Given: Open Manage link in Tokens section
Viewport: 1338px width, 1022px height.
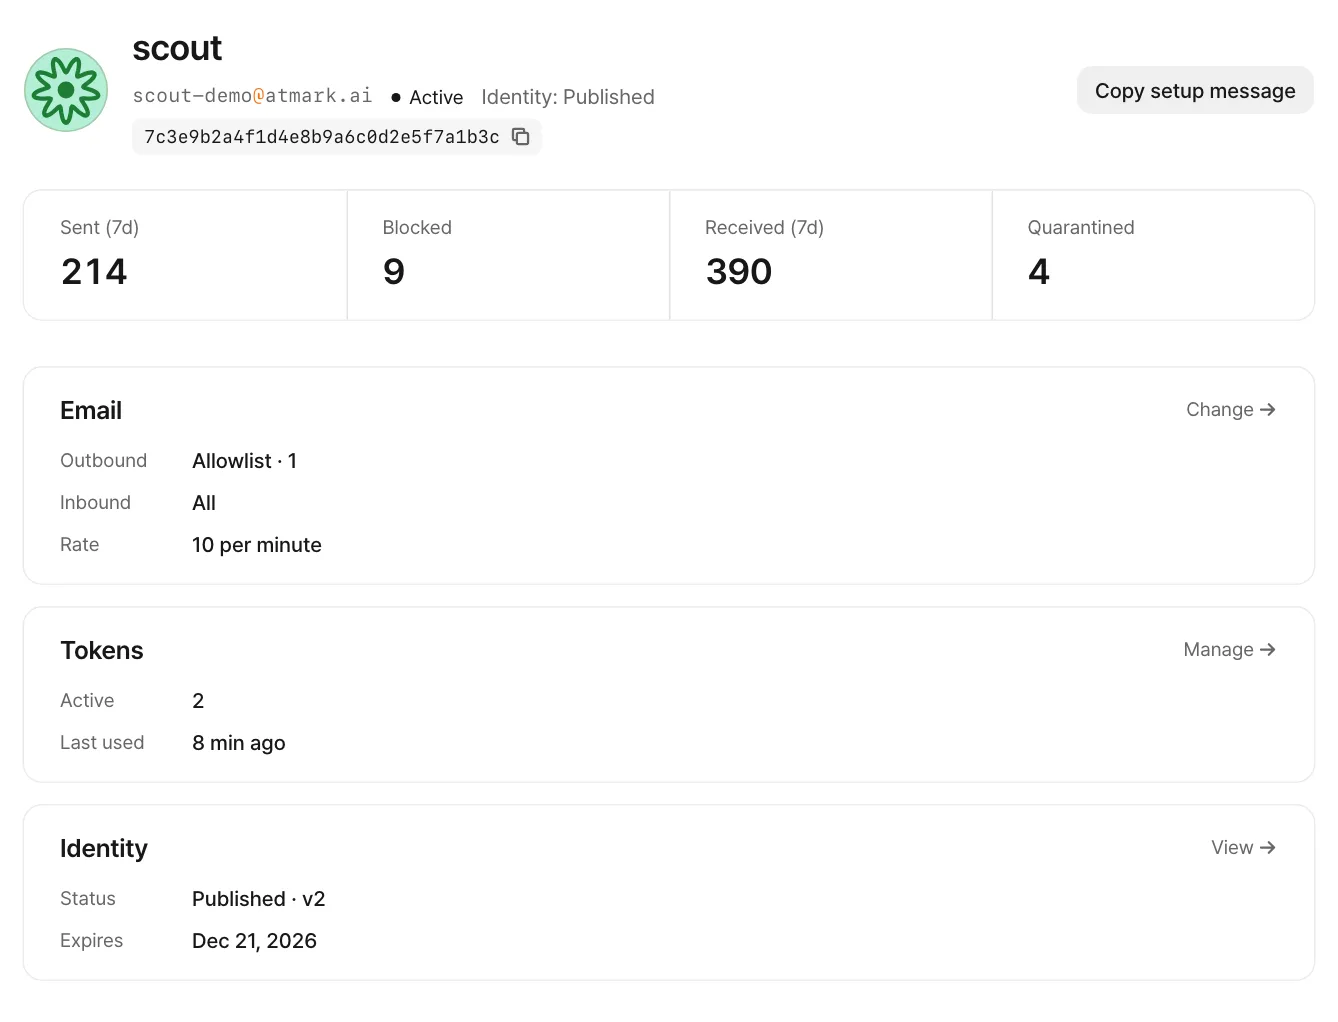Looking at the screenshot, I should [x=1229, y=650].
